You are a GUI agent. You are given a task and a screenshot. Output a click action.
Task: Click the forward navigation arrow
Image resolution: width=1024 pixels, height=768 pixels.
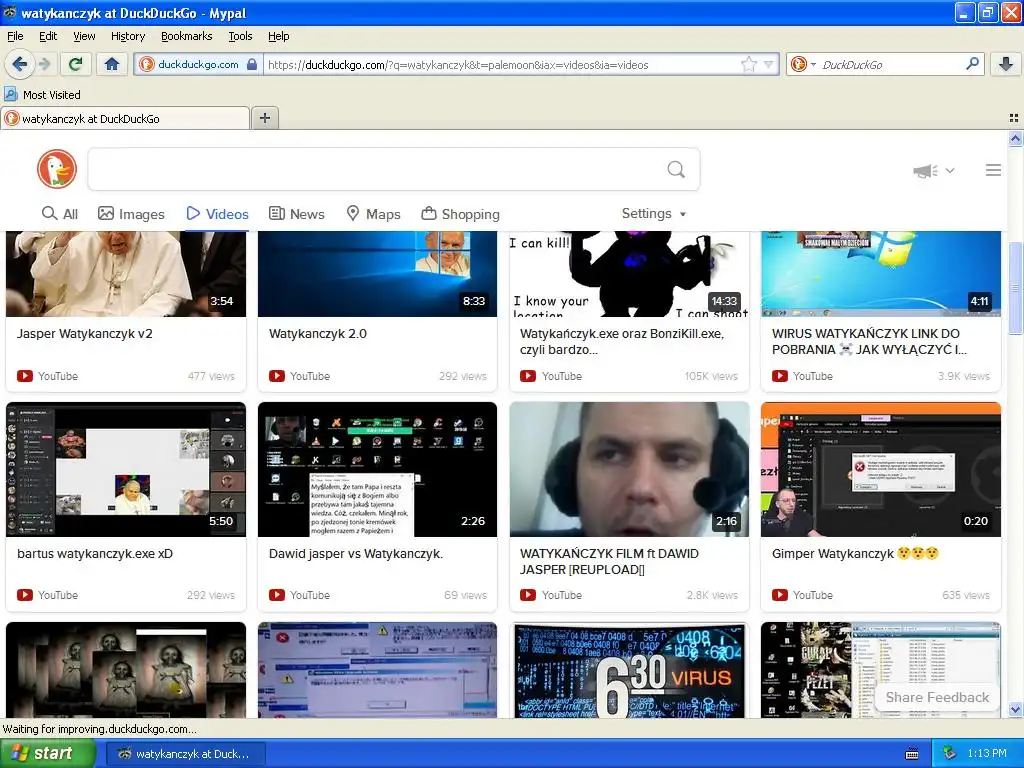45,64
